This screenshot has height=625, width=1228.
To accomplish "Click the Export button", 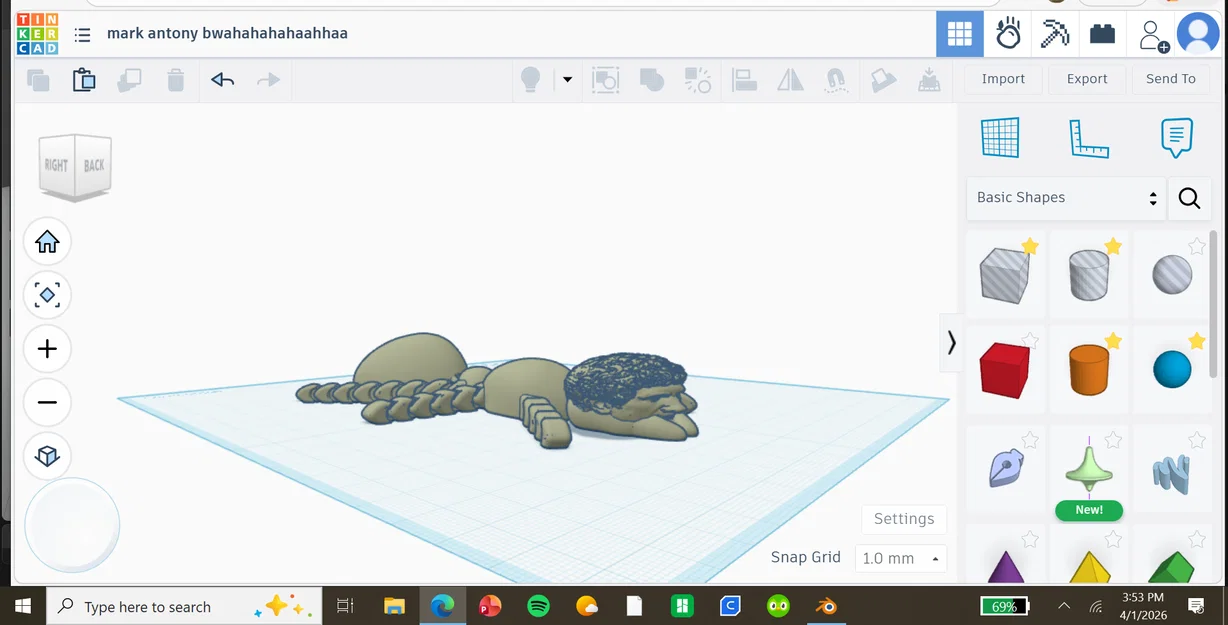I will coord(1086,78).
